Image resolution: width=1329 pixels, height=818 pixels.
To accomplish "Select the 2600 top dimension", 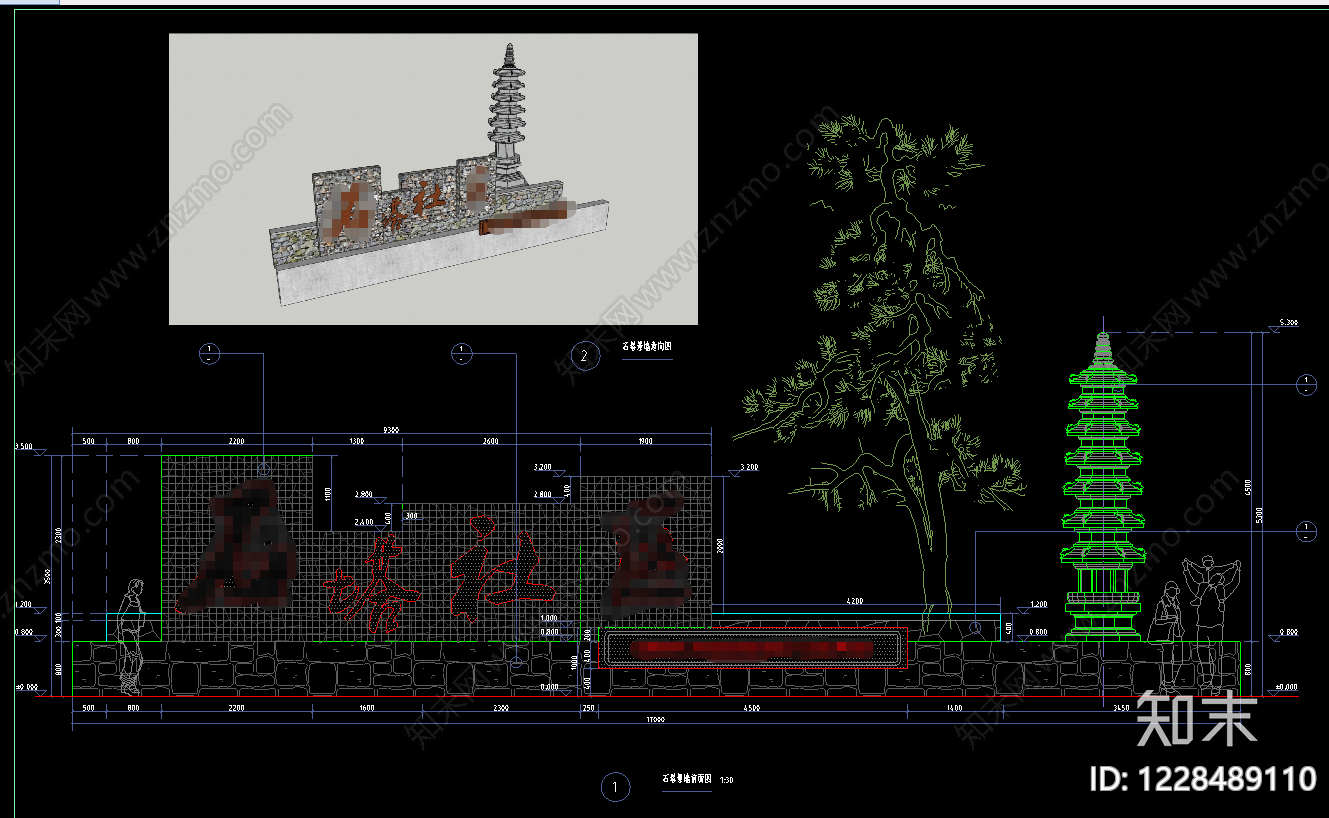I will pyautogui.click(x=490, y=441).
